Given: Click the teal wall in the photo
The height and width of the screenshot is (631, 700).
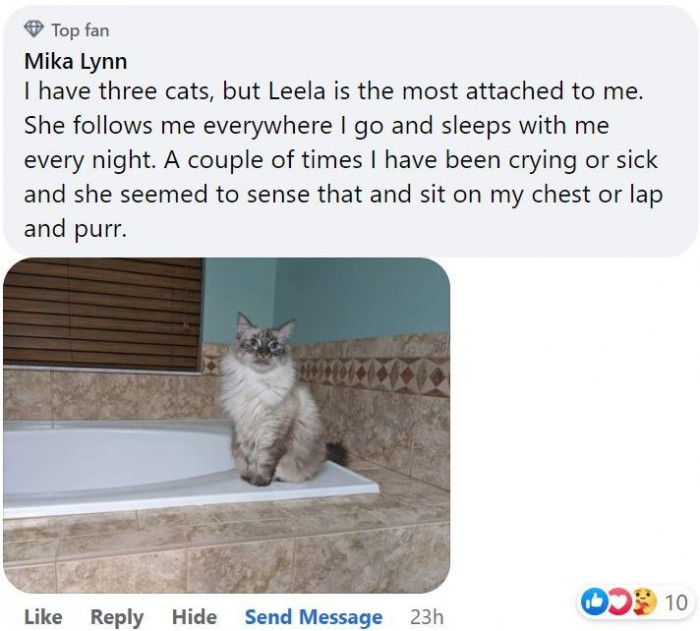Looking at the screenshot, I should [350, 298].
